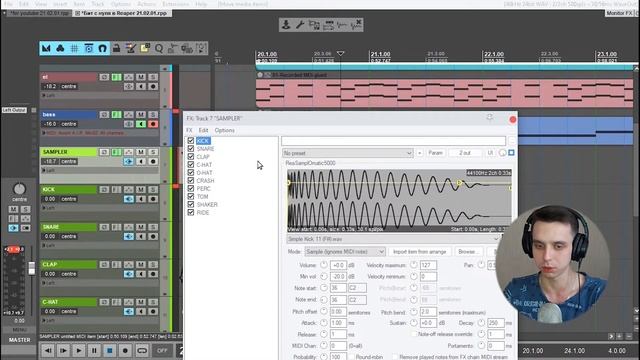
Task: Solo the SAMPLER track
Action: [x=153, y=152]
